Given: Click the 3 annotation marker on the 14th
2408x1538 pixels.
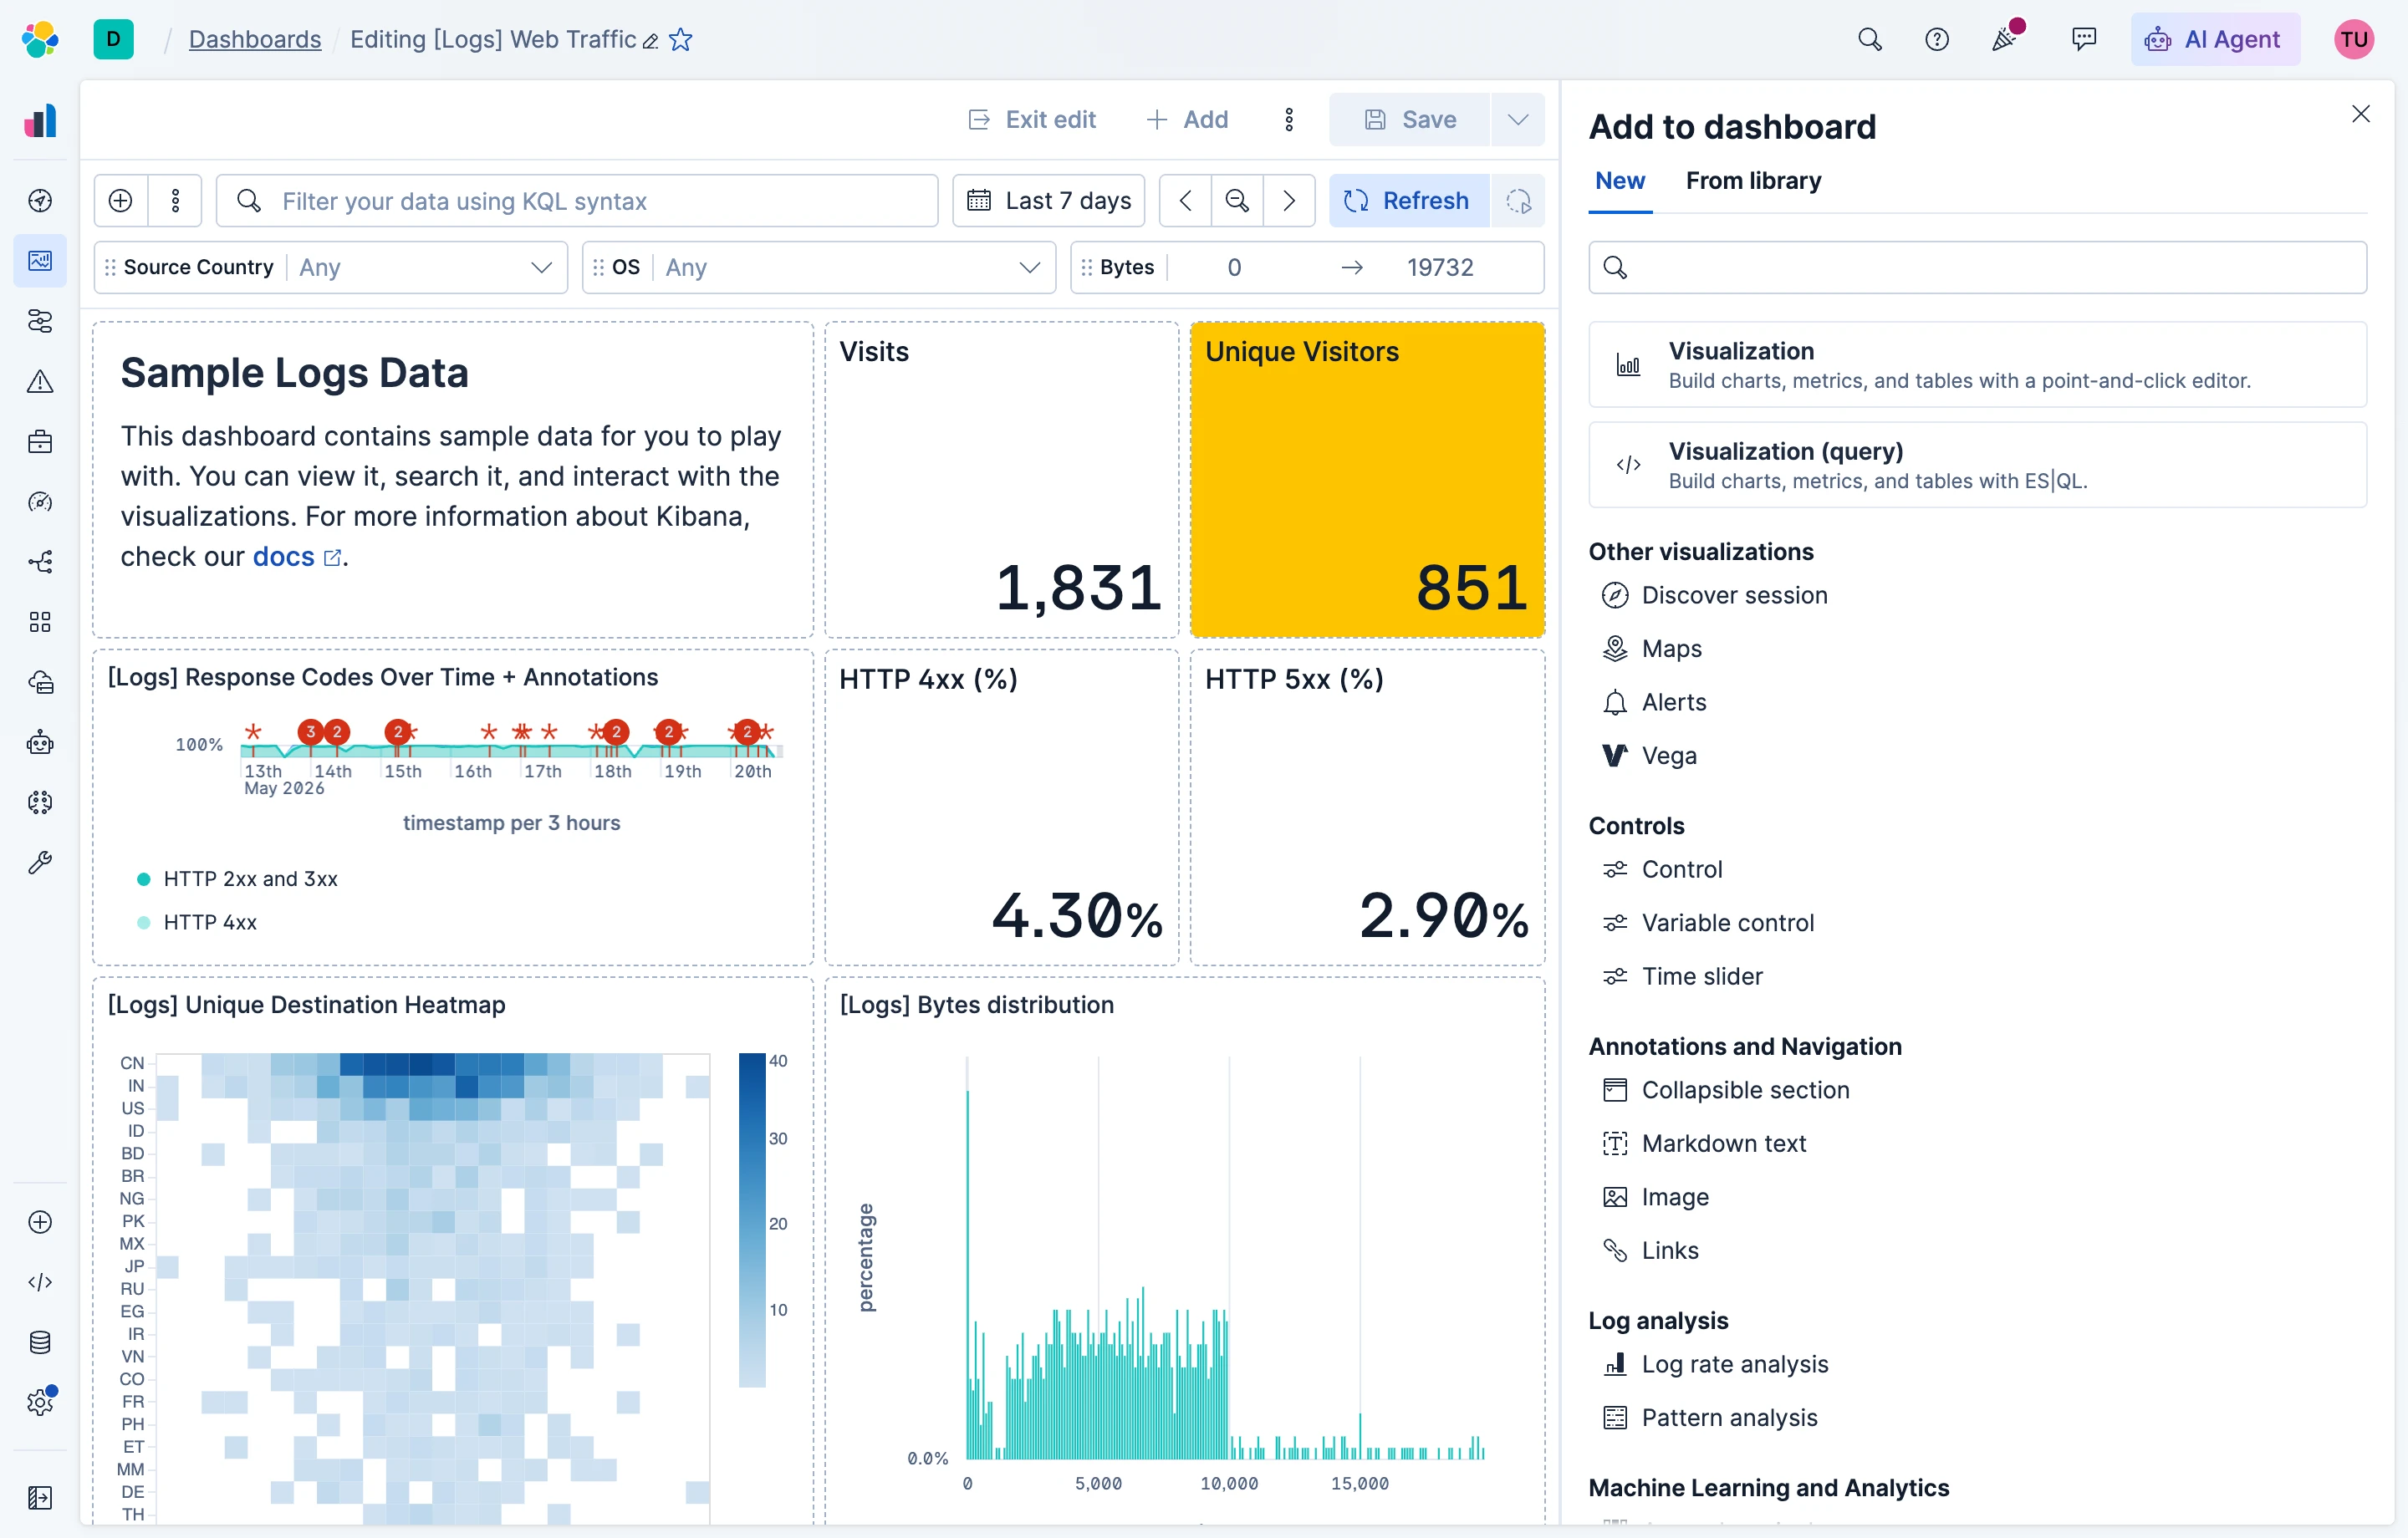Looking at the screenshot, I should point(311,732).
